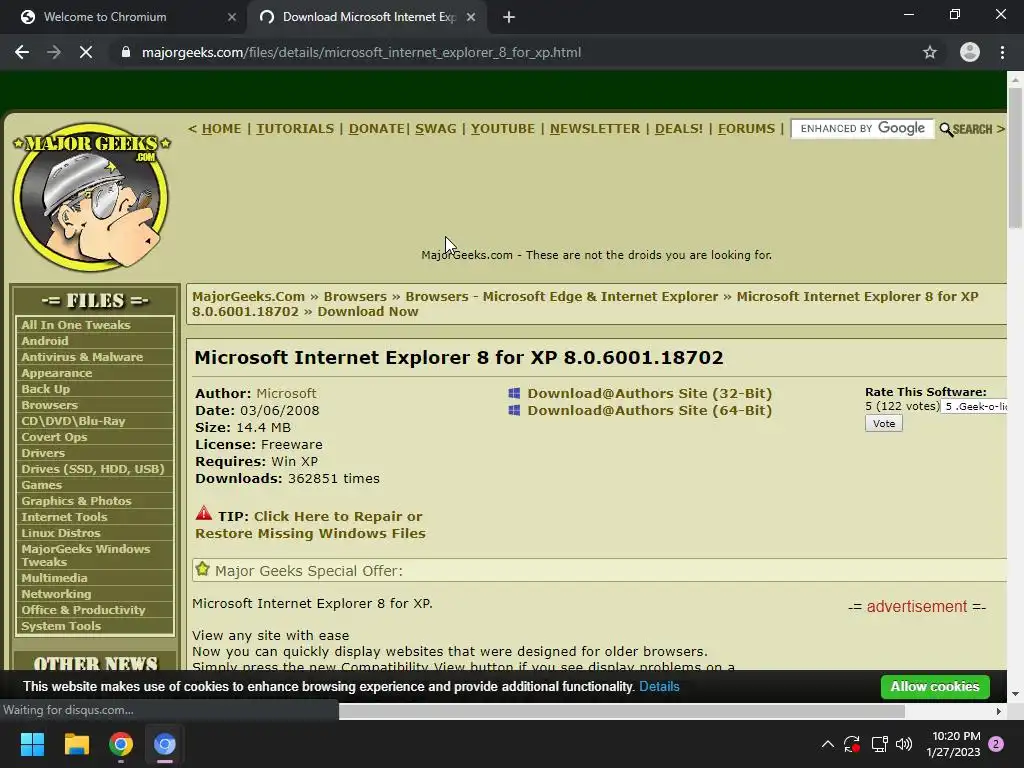1024x768 pixels.
Task: Open the Chromium profile avatar
Action: pyautogui.click(x=970, y=52)
